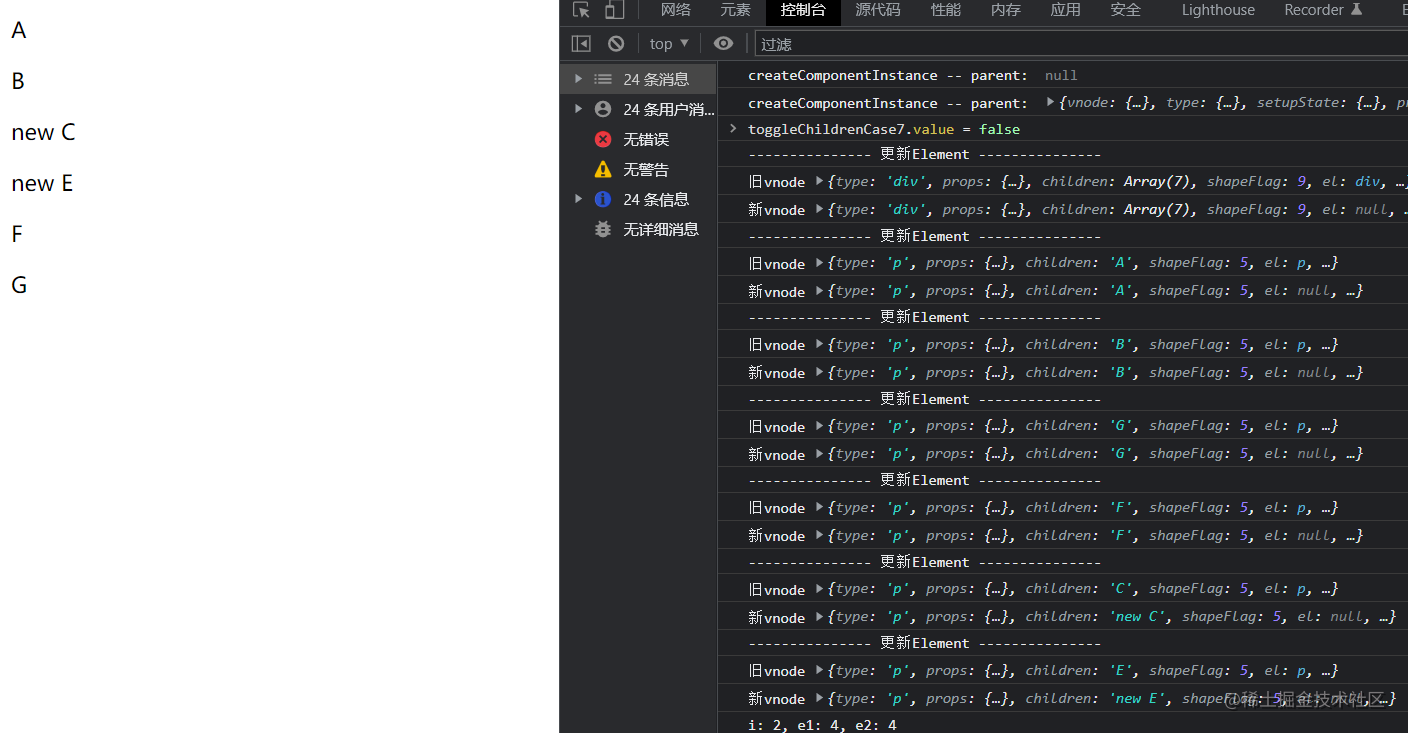
Task: Expand 旧vnode p object with children 'E'
Action: 820,670
